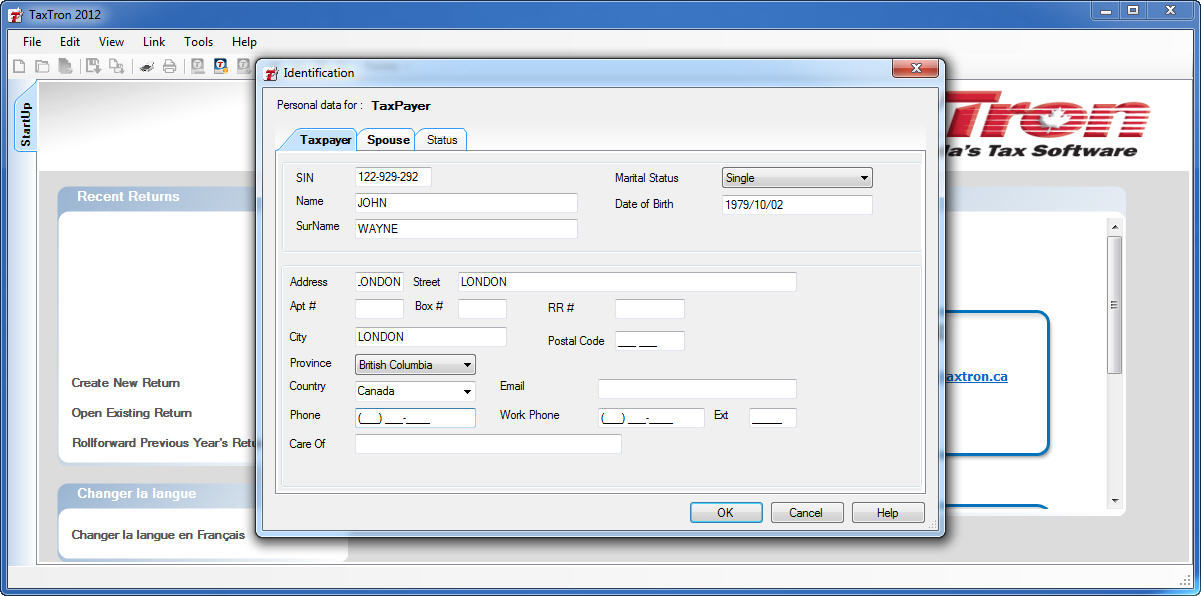This screenshot has width=1201, height=596.
Task: Click Open Existing Return link
Action: [x=132, y=413]
